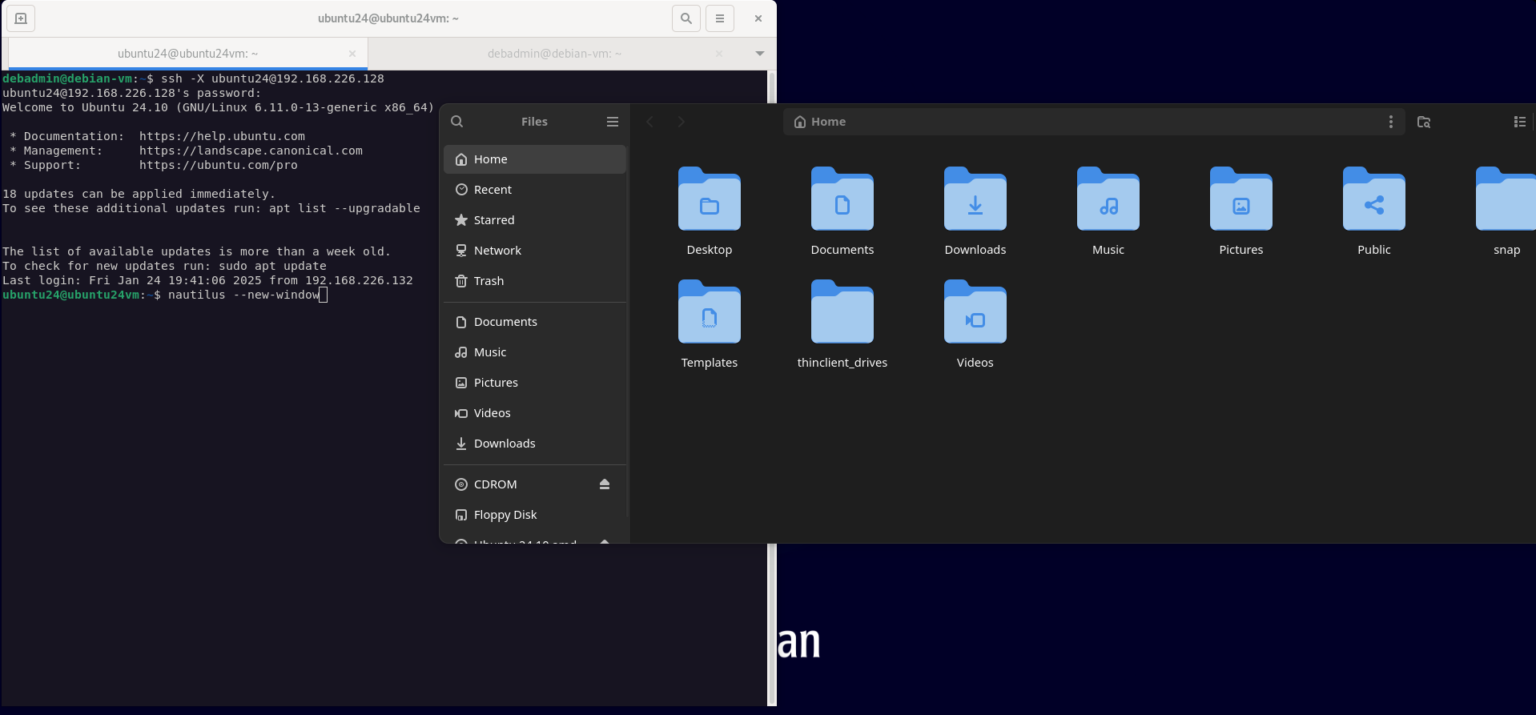Select Floppy Disk in the sidebar
Screen dimensions: 1536x715
505,514
